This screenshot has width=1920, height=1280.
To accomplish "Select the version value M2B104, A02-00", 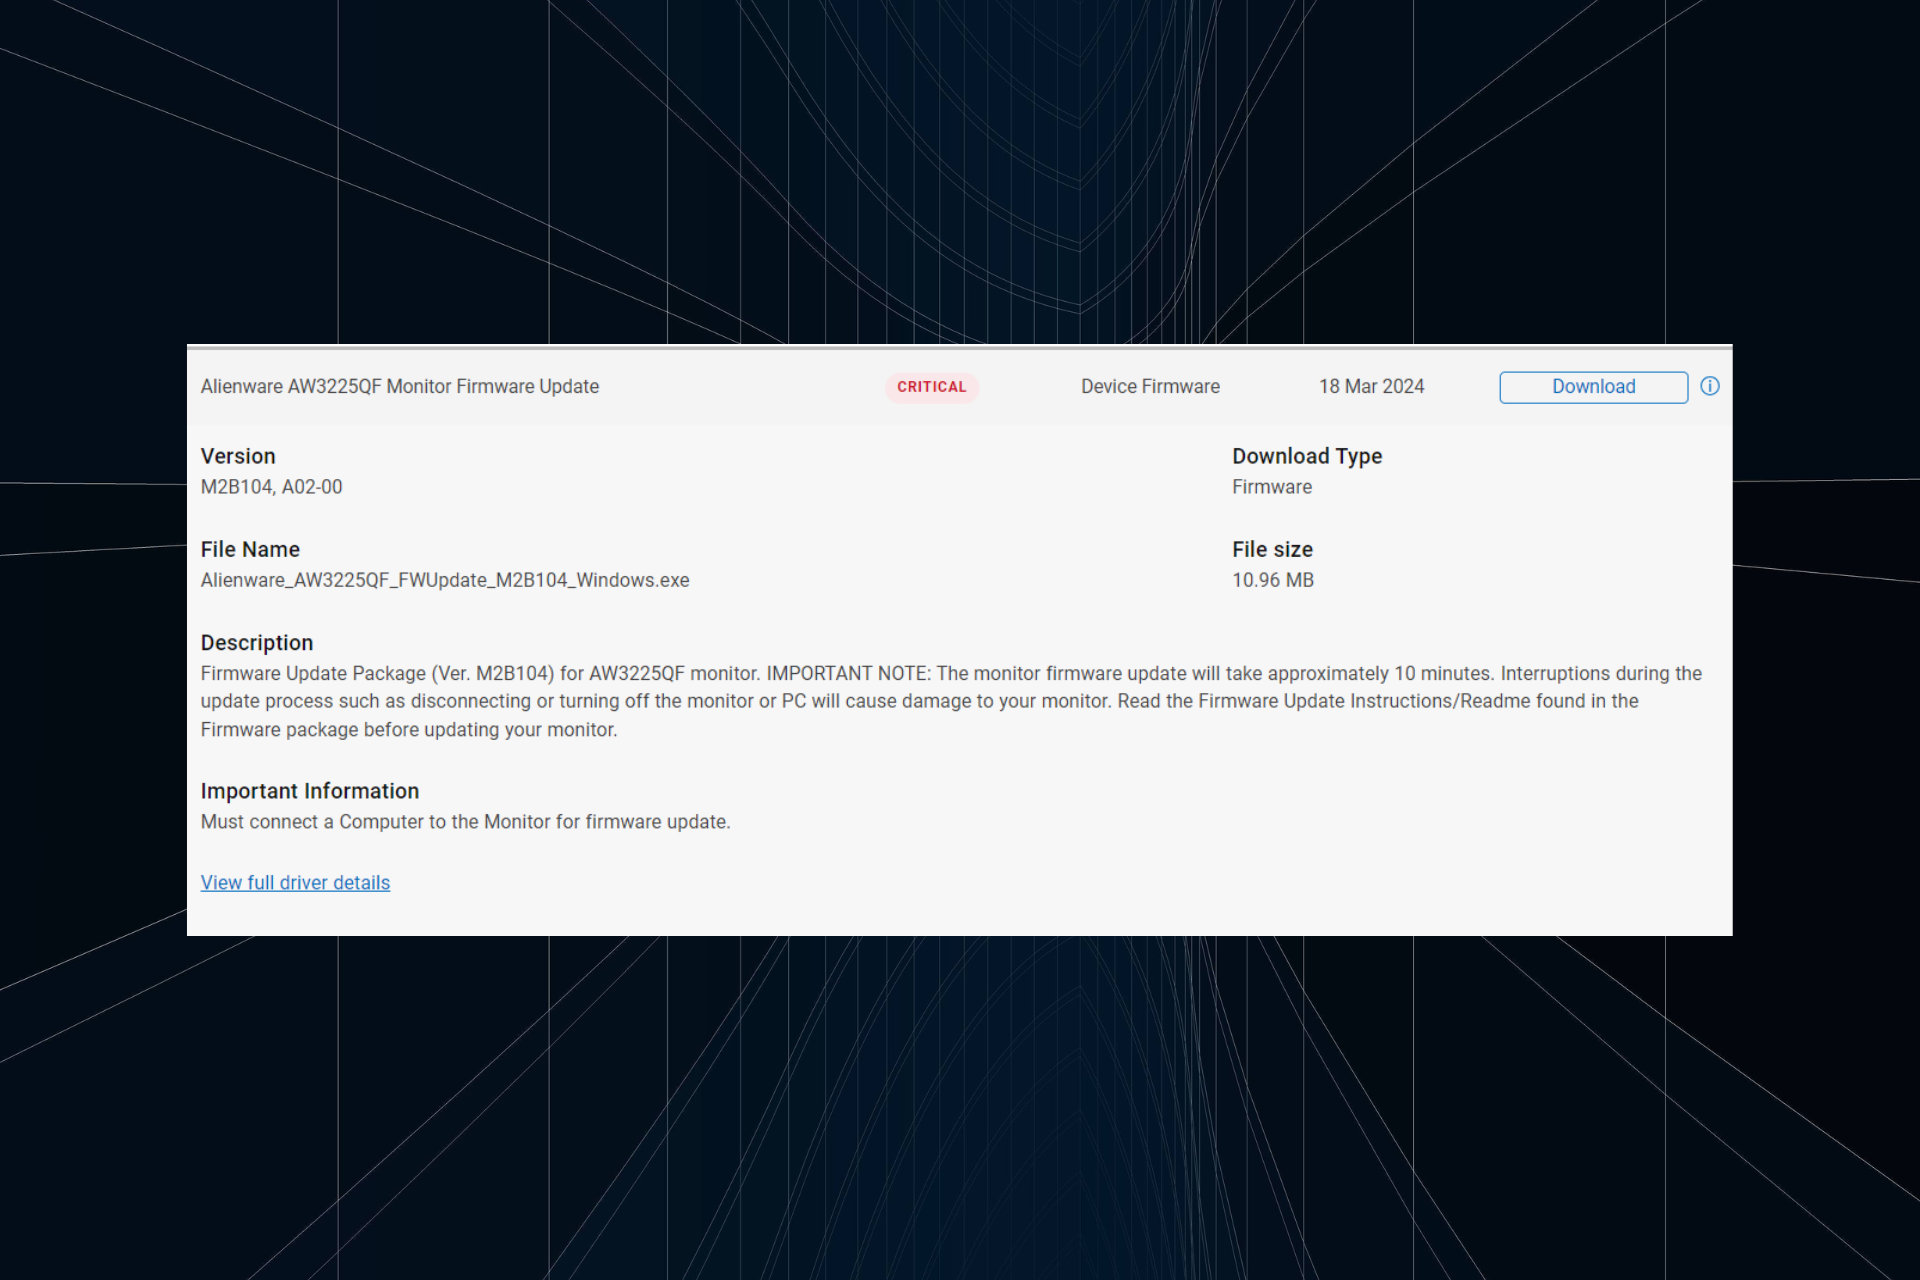I will coord(271,487).
